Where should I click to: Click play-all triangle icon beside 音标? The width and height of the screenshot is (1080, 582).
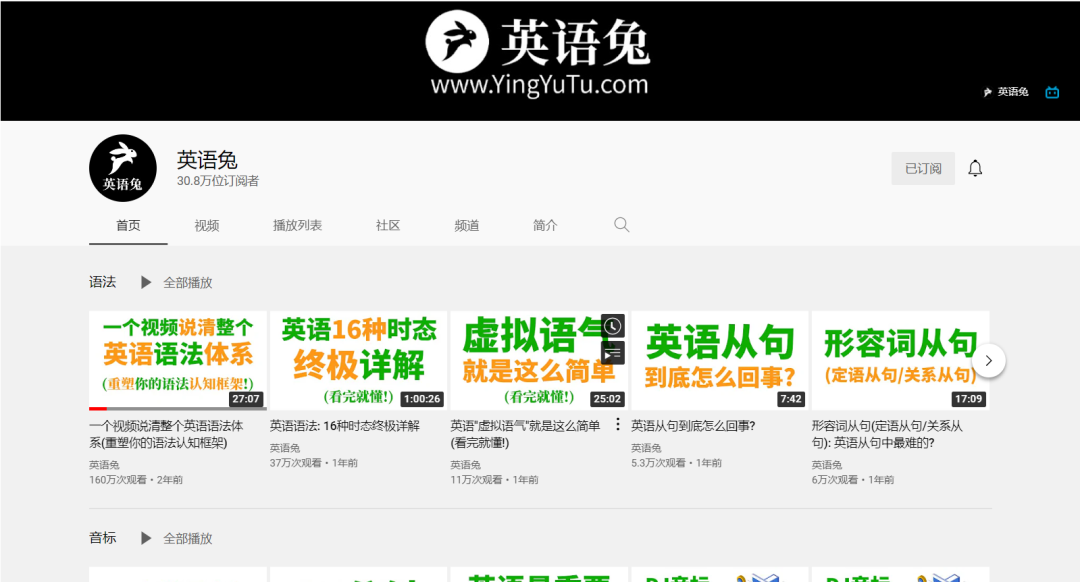(146, 538)
